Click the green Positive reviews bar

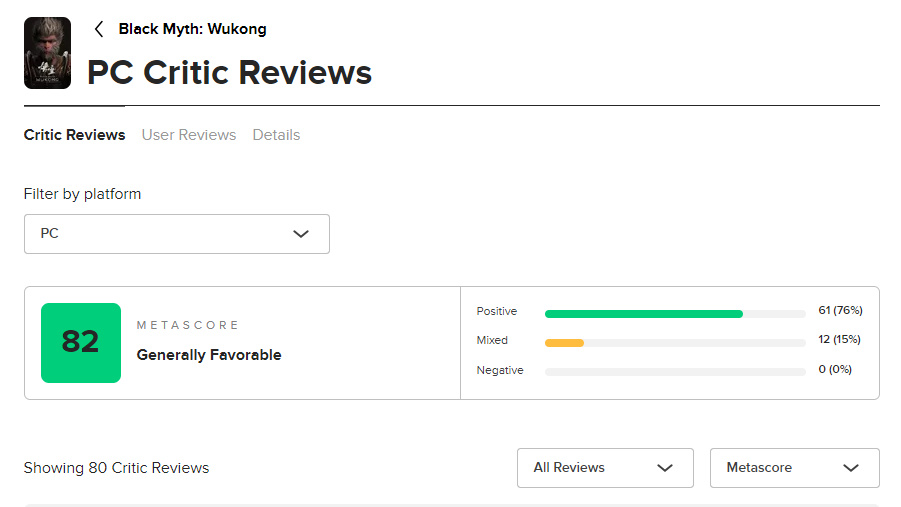pyautogui.click(x=644, y=314)
